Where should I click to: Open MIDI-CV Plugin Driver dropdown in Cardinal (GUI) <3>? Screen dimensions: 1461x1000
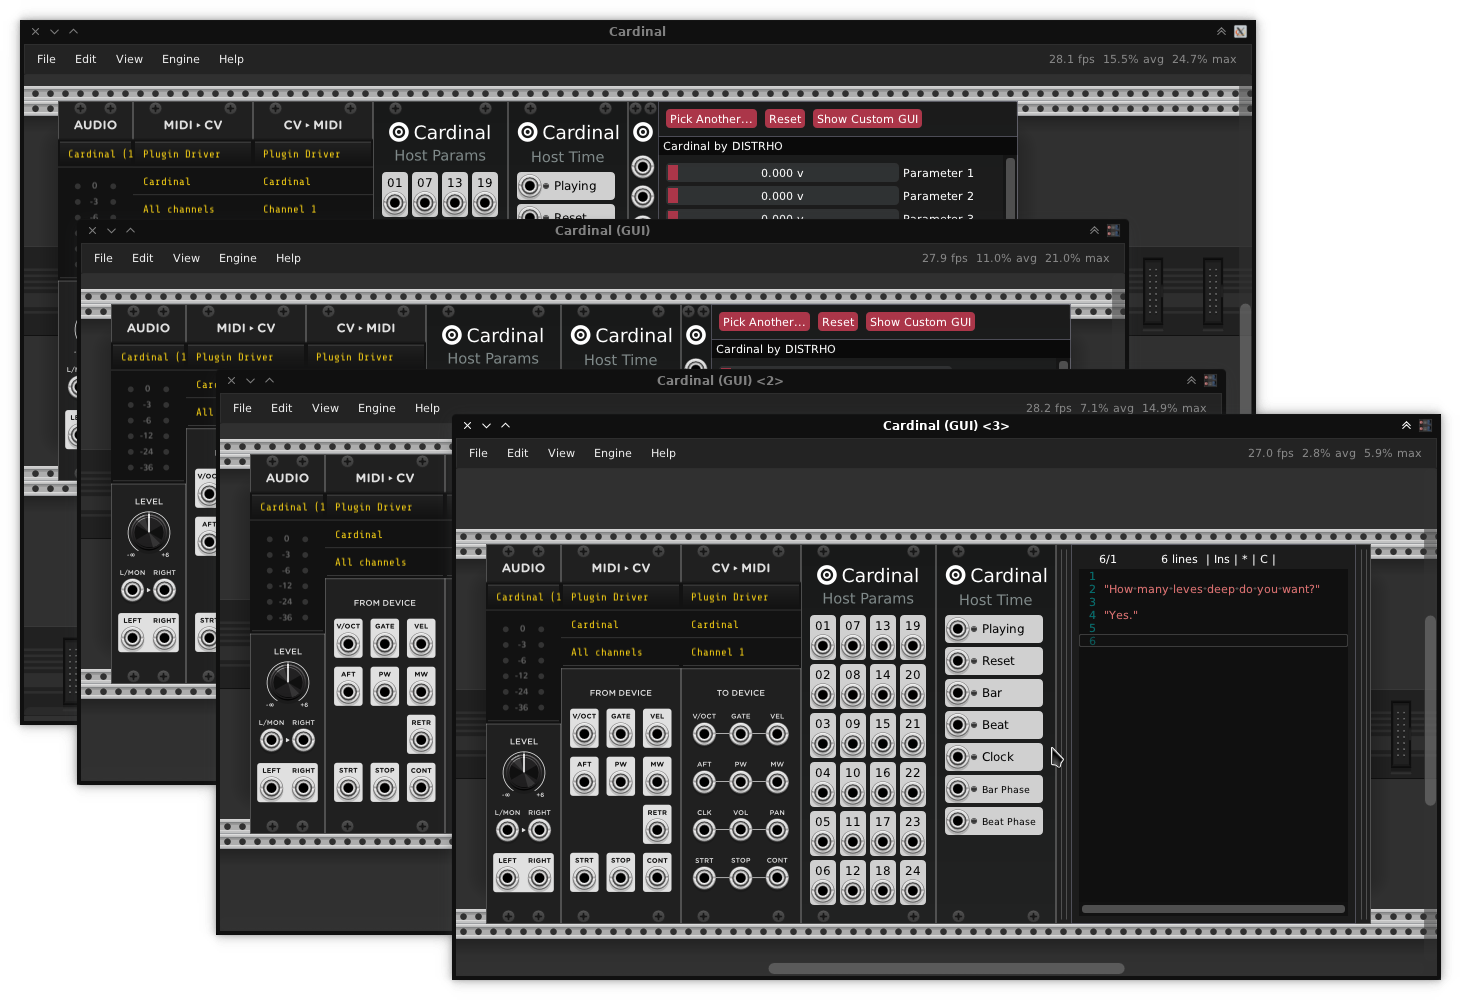click(620, 597)
